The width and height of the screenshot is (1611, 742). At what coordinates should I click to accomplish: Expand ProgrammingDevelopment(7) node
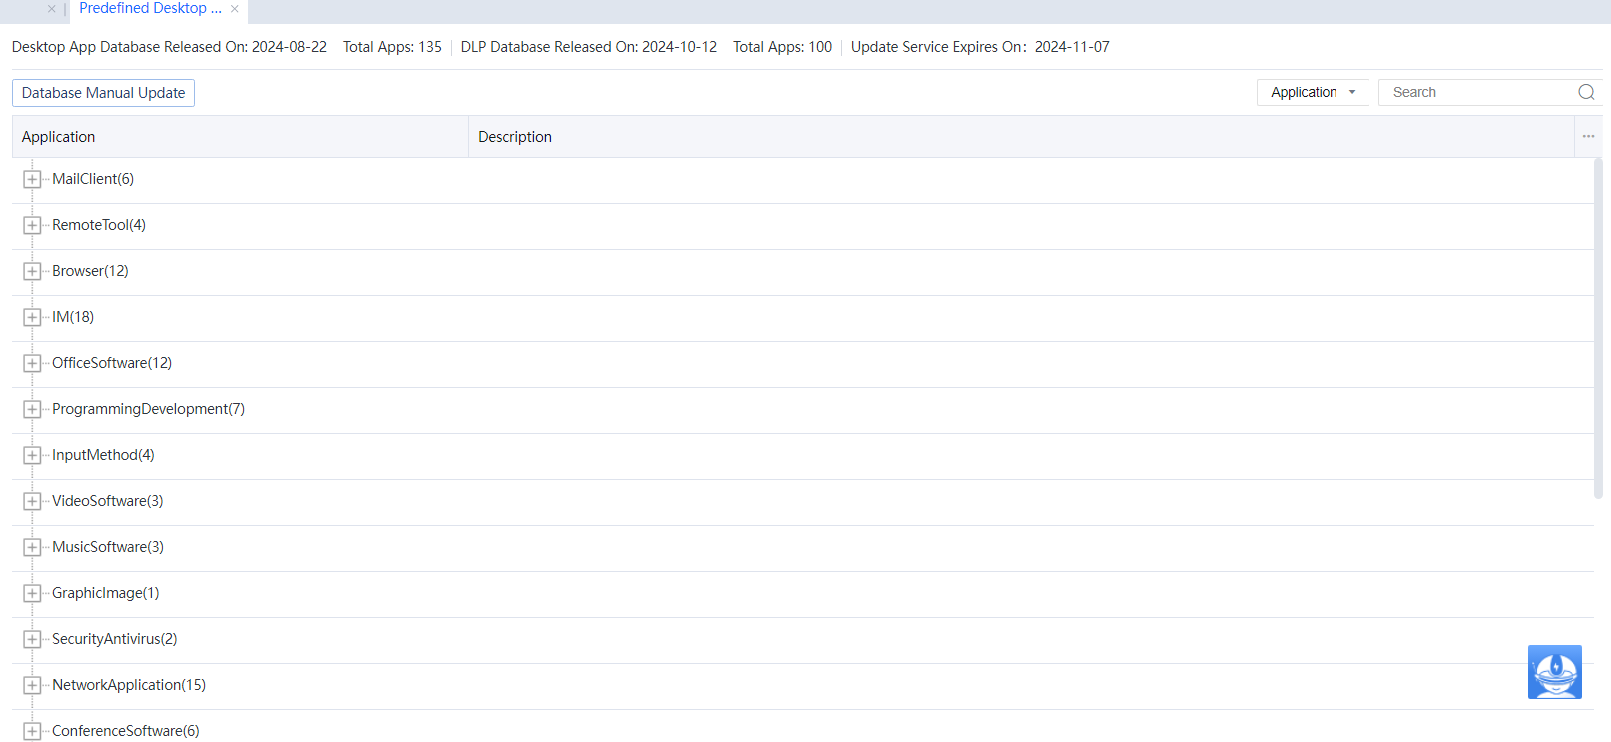pos(32,409)
